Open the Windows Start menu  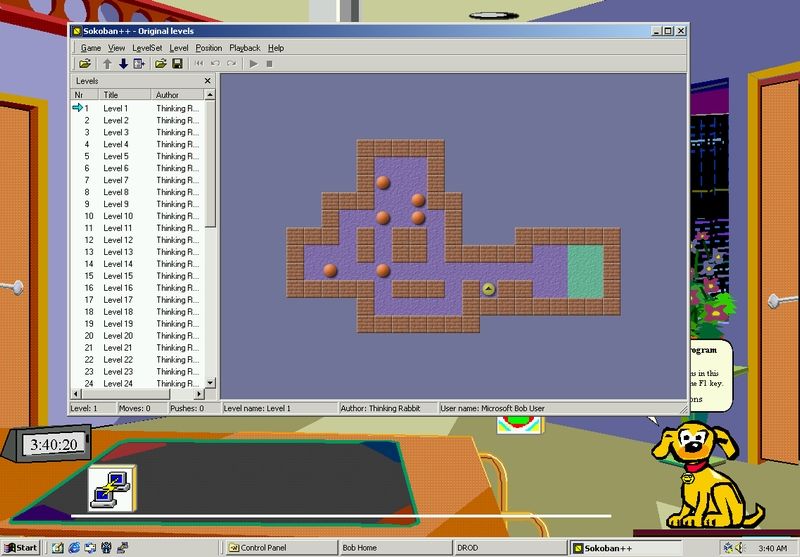pyautogui.click(x=20, y=548)
